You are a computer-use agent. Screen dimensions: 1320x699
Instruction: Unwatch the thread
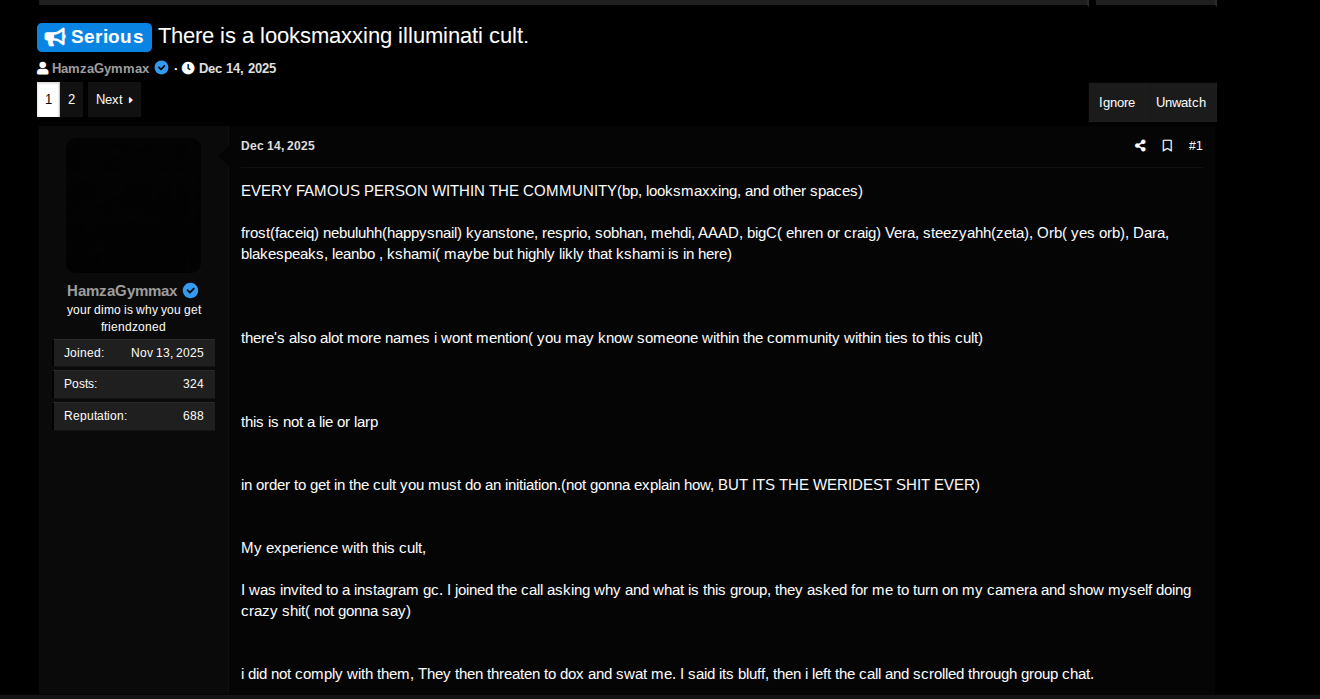coord(1181,102)
